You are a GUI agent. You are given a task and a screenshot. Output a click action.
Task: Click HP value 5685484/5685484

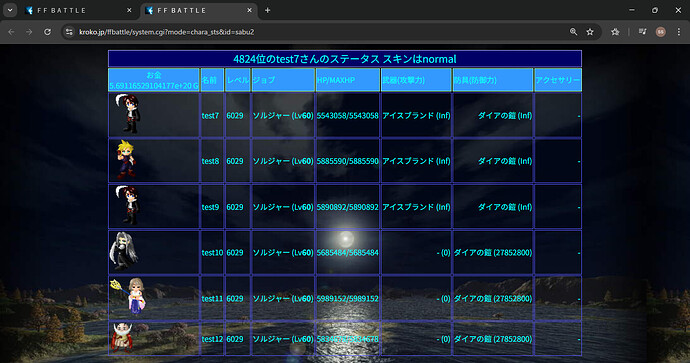(x=348, y=253)
